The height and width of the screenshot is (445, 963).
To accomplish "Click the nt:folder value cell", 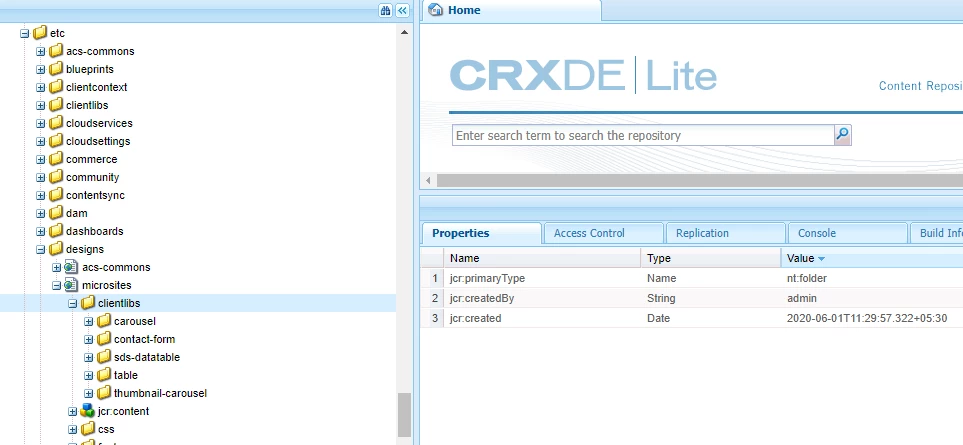I will click(871, 278).
